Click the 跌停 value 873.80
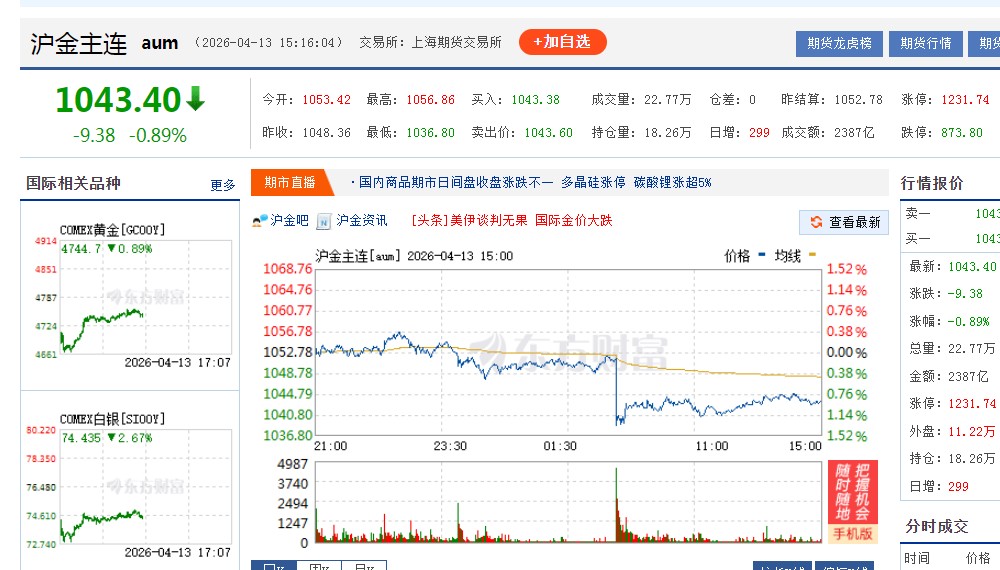Screen dimensions: 1000x570 962,133
